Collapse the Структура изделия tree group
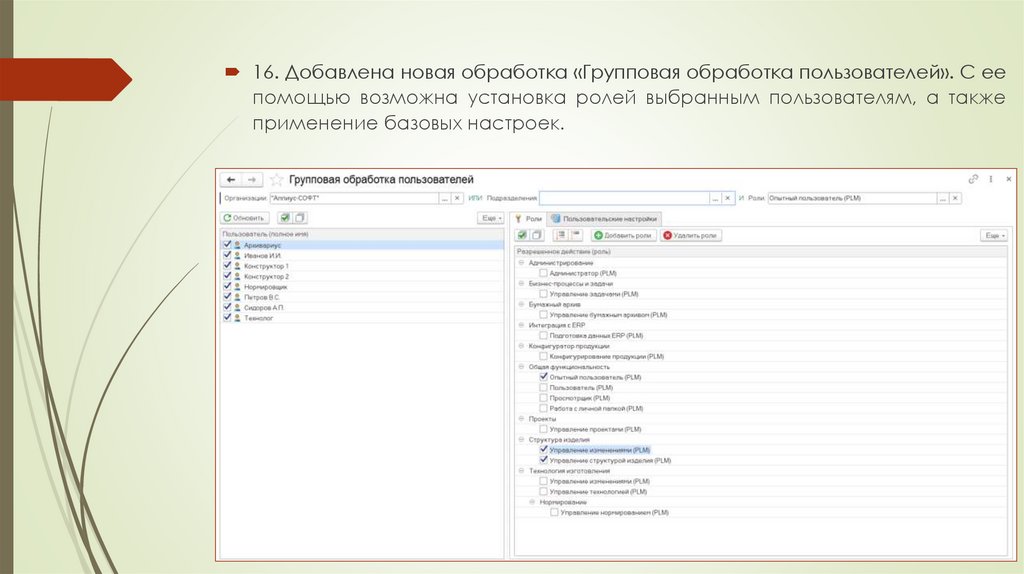The image size is (1024, 574). (x=521, y=440)
